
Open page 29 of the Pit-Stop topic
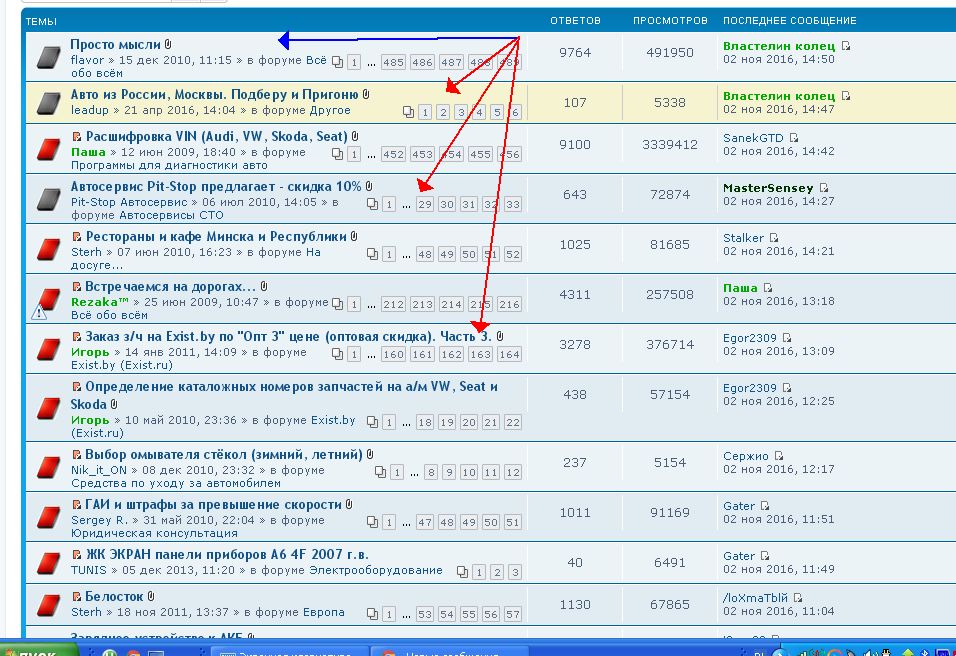click(x=424, y=204)
